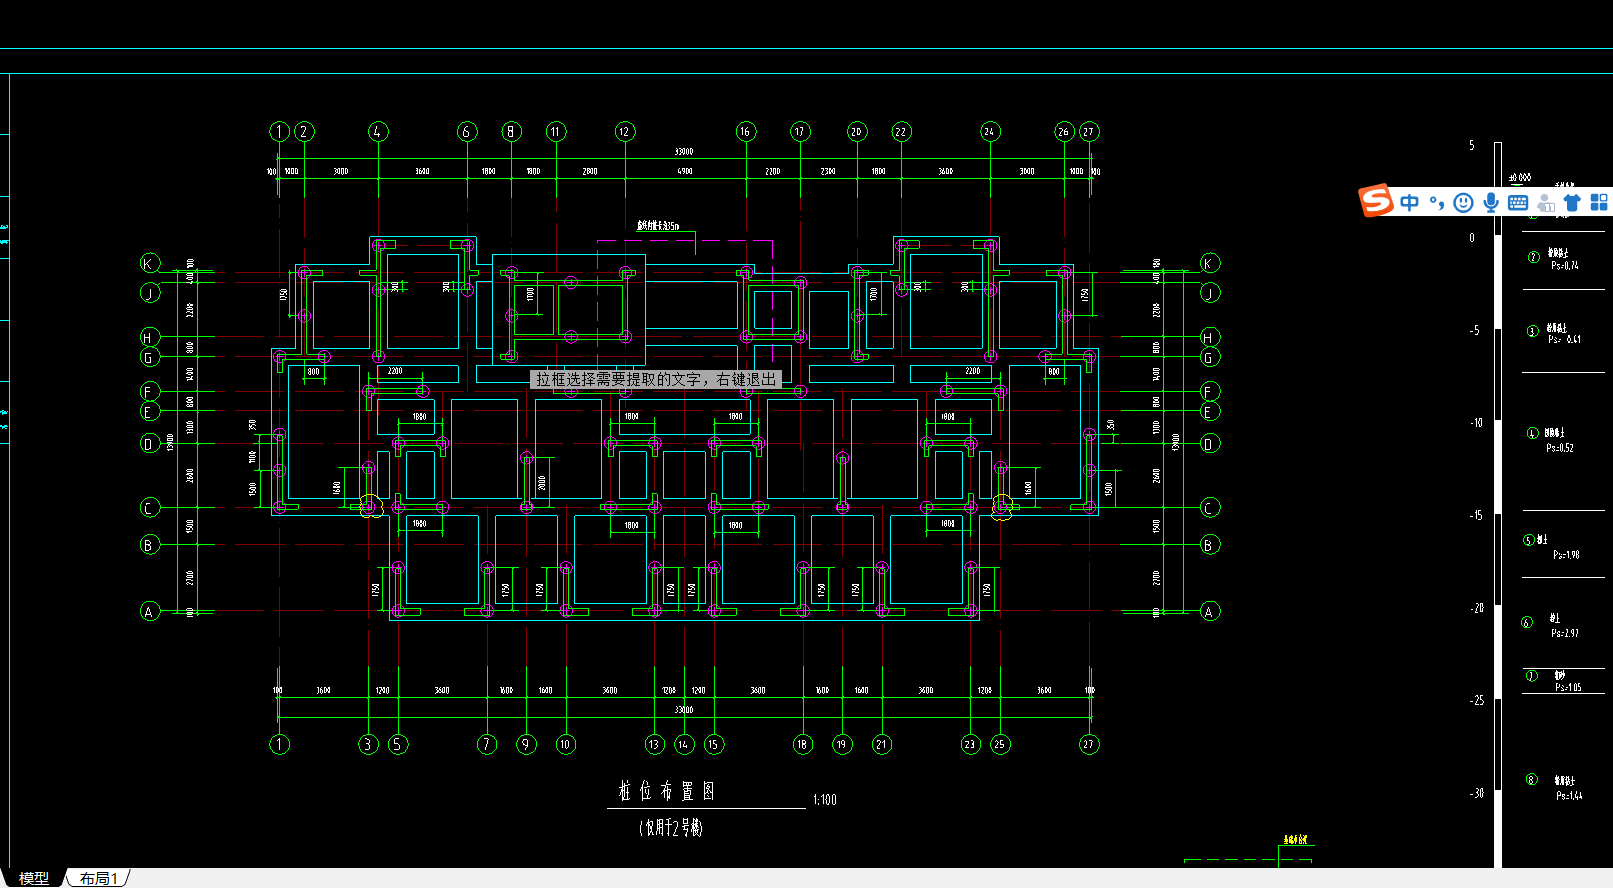
Task: Click elevation label -10 on depth scale
Action: pos(1476,423)
